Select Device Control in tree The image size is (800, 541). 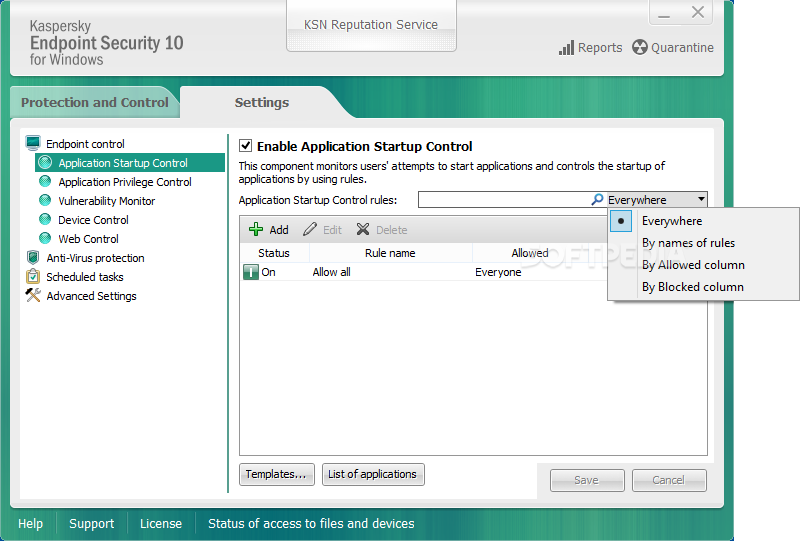(93, 220)
